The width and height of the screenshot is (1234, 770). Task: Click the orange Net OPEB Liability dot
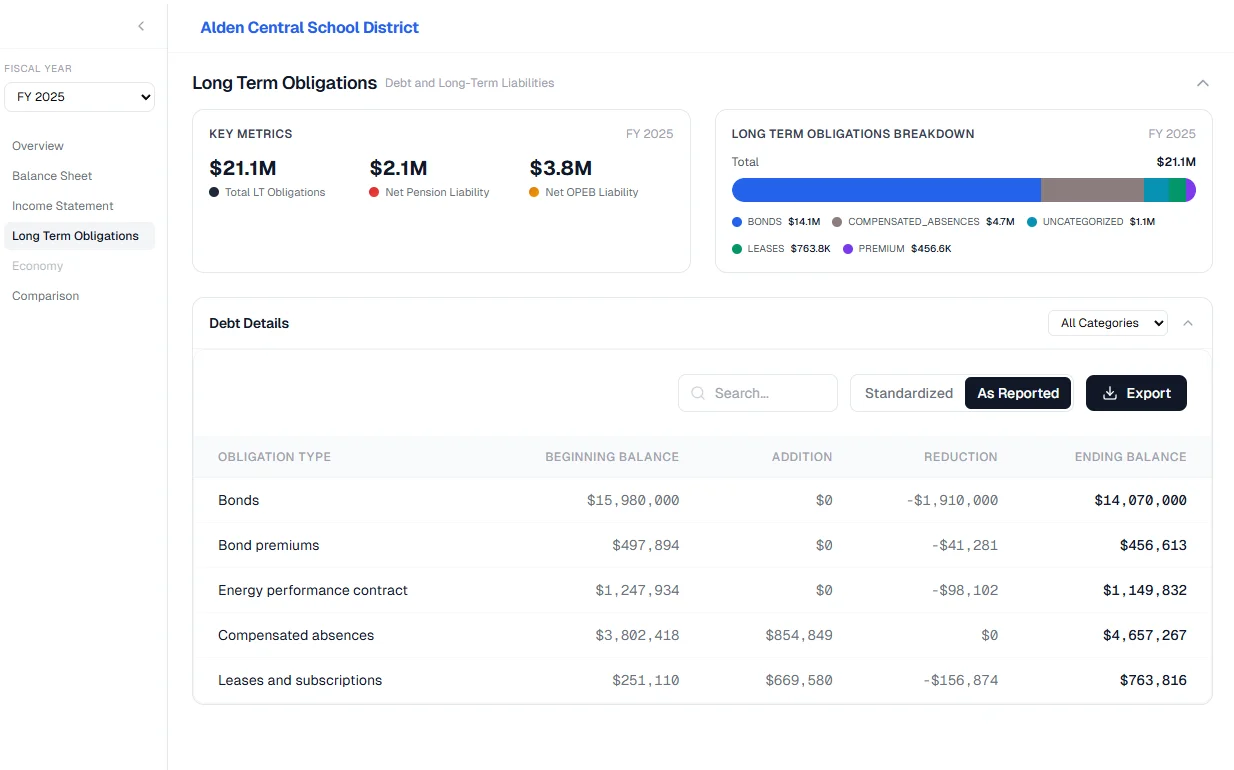click(x=534, y=192)
